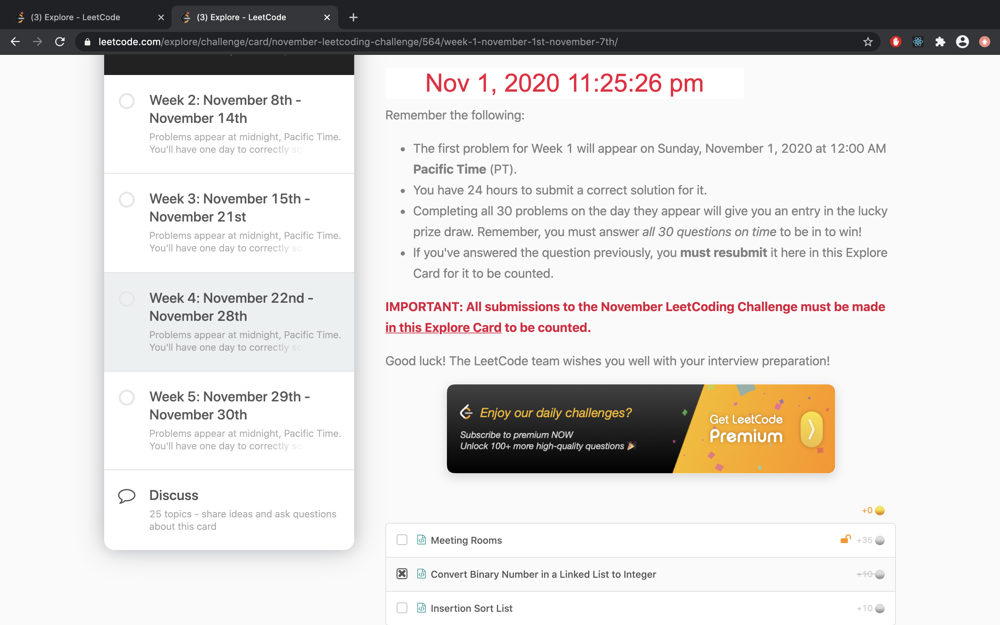Click the orange icon right of the profile avatar
This screenshot has width=1000, height=625.
click(985, 41)
